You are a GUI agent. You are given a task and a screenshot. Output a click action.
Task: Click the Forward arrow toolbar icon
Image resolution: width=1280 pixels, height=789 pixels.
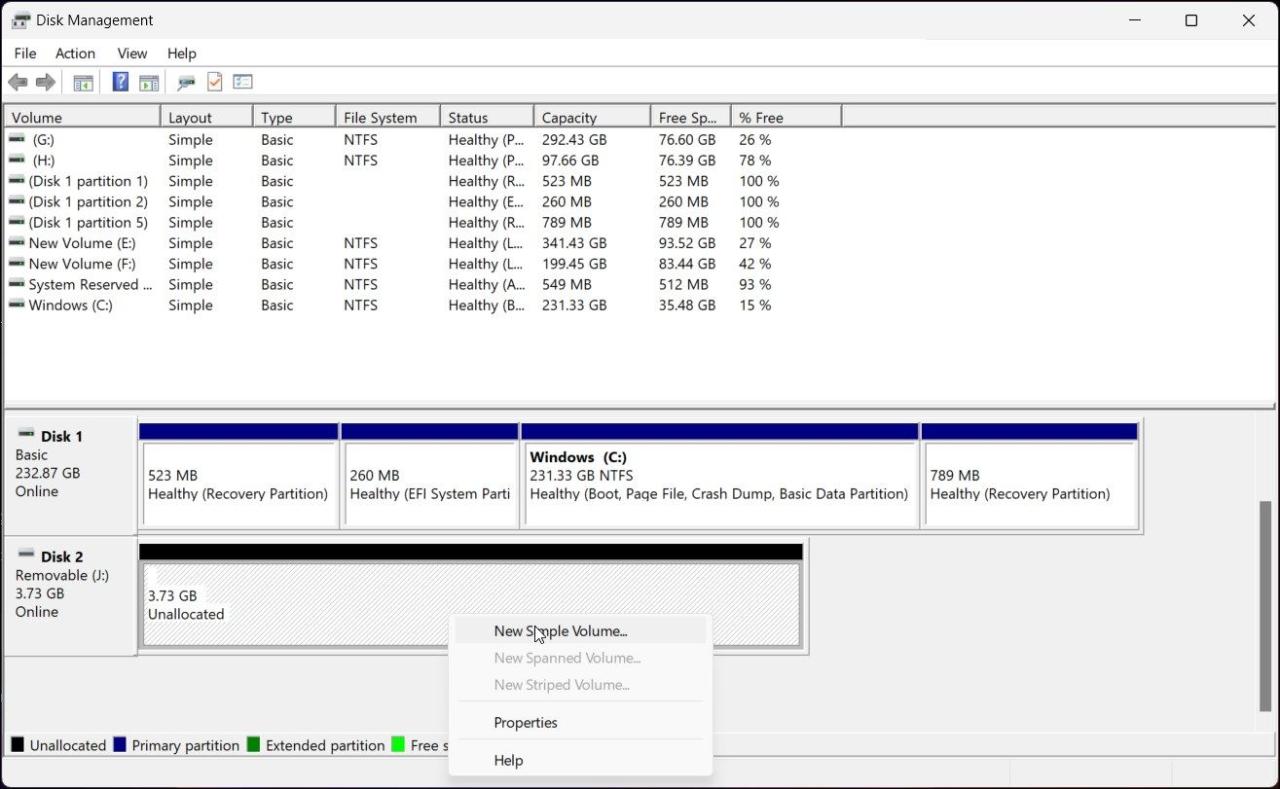click(x=45, y=82)
